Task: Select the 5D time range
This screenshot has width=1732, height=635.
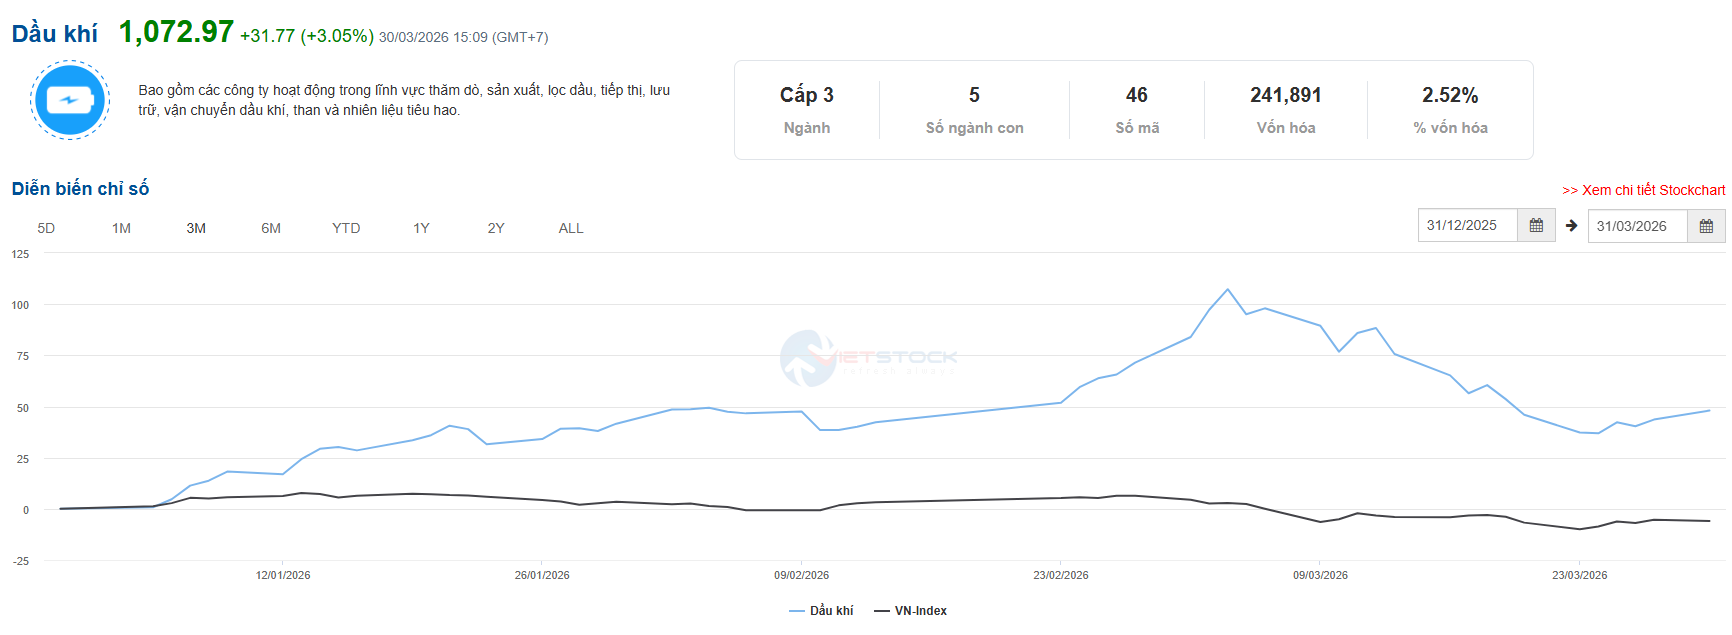Action: pos(46,228)
